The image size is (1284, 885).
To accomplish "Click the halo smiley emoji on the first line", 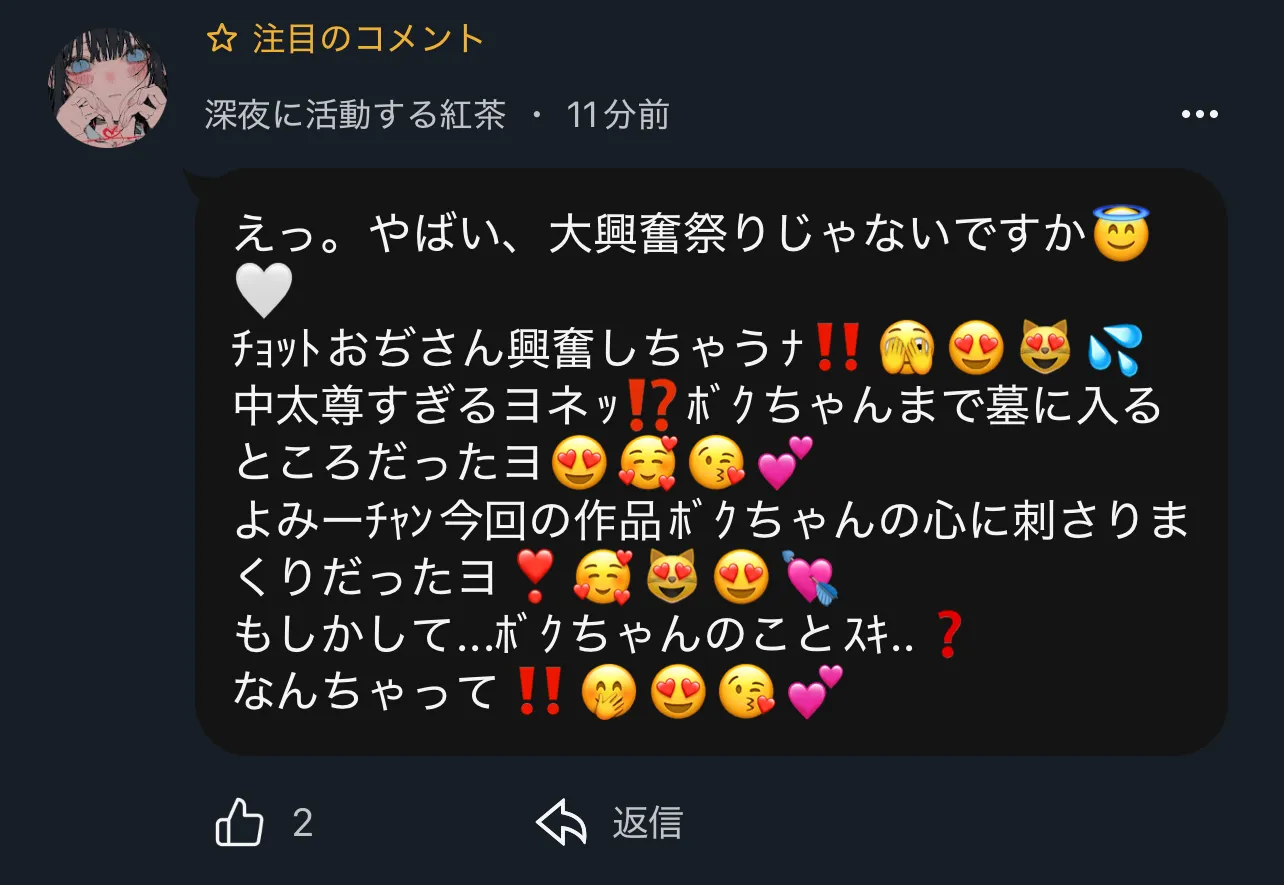I will pyautogui.click(x=1122, y=234).
